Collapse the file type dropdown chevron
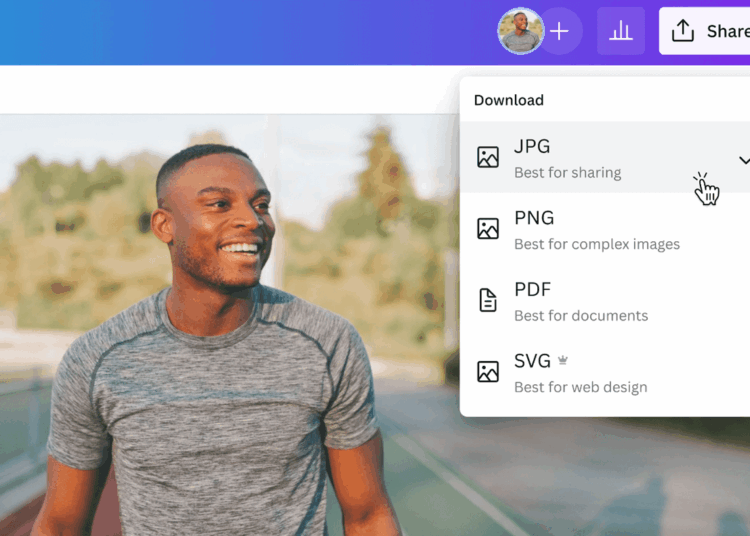The width and height of the screenshot is (750, 536). coord(743,160)
